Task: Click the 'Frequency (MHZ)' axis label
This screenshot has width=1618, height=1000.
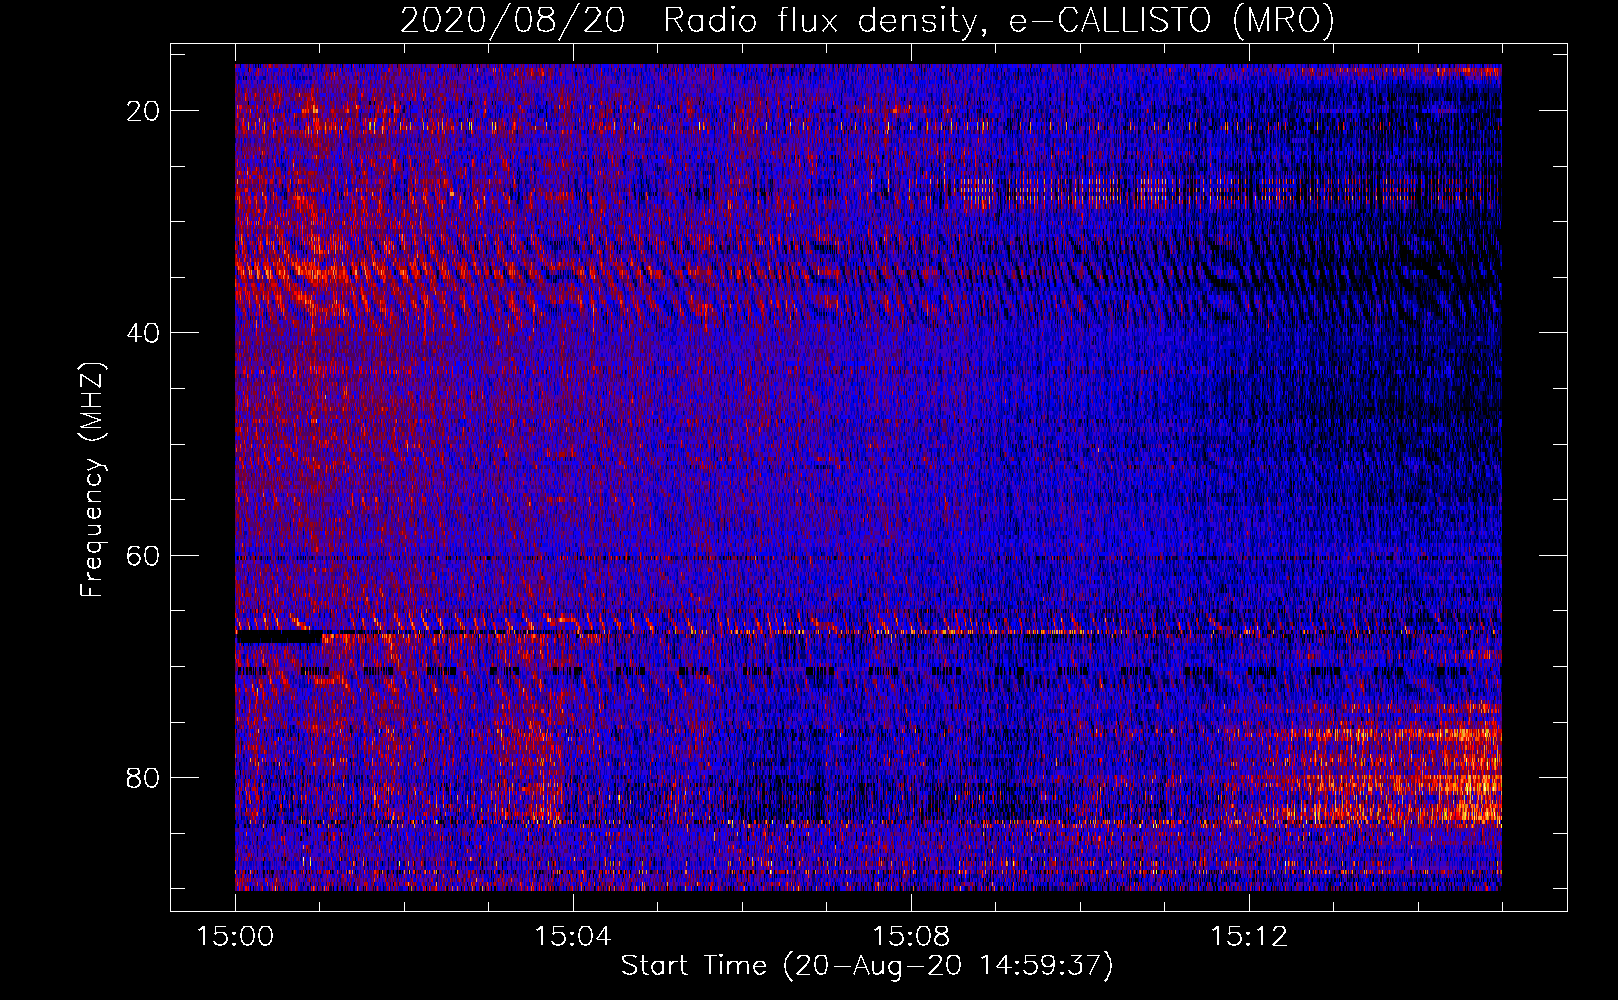Action: tap(92, 479)
